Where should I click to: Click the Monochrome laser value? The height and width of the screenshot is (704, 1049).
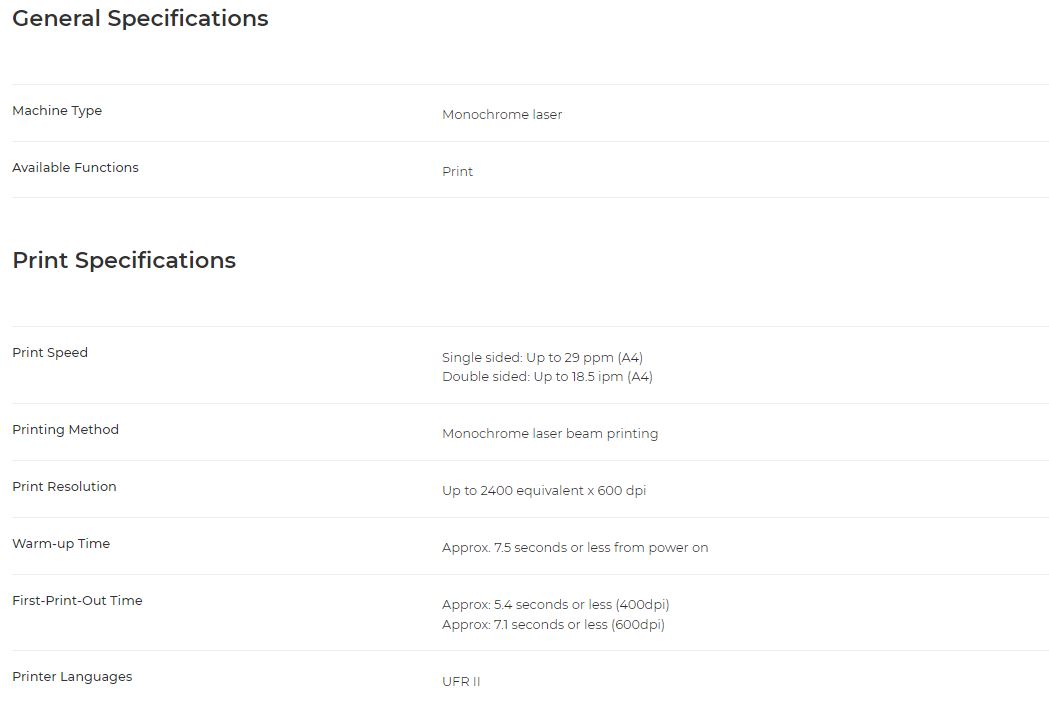pos(502,114)
